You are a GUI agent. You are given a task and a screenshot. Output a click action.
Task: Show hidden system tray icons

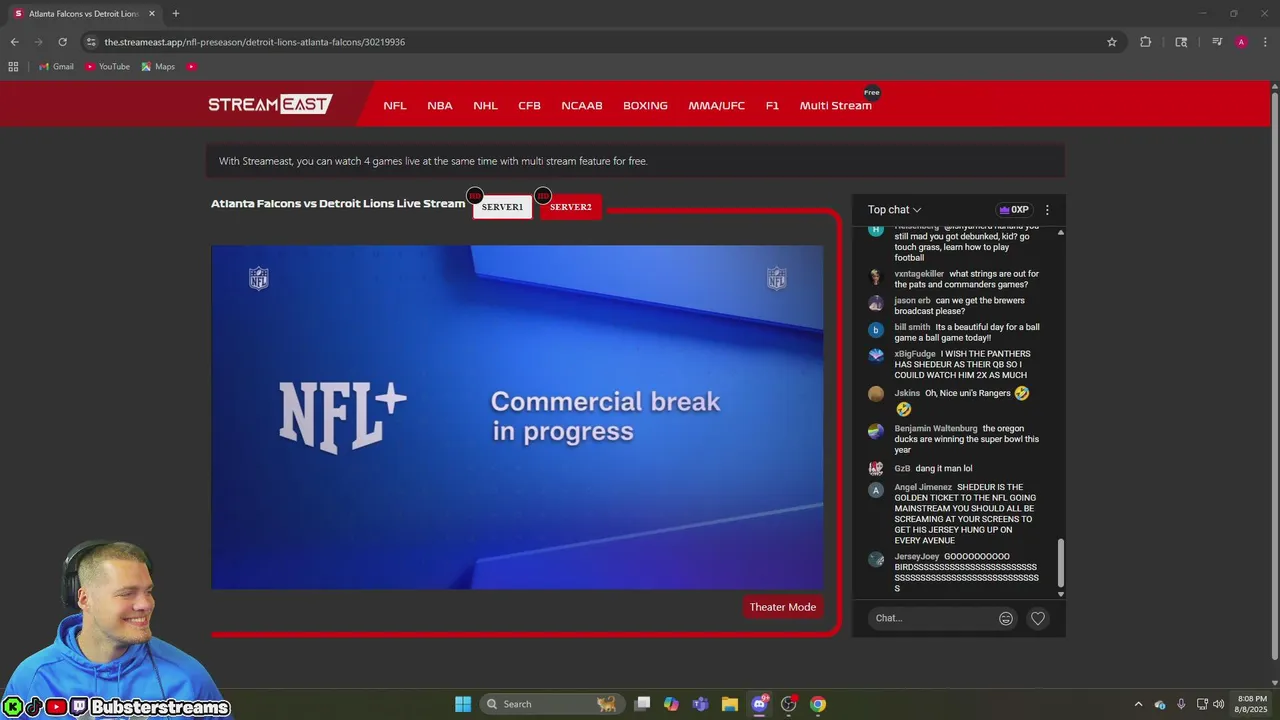pos(1138,704)
